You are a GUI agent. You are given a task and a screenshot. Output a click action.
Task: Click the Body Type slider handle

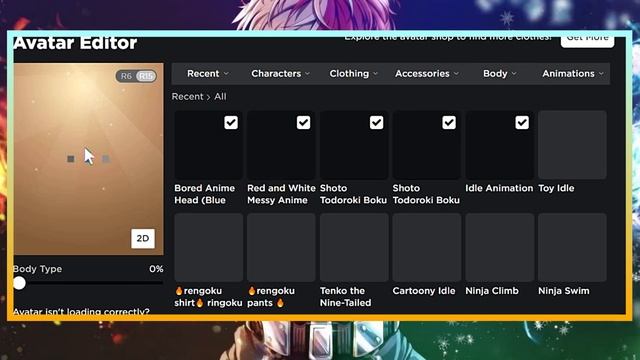[x=19, y=283]
